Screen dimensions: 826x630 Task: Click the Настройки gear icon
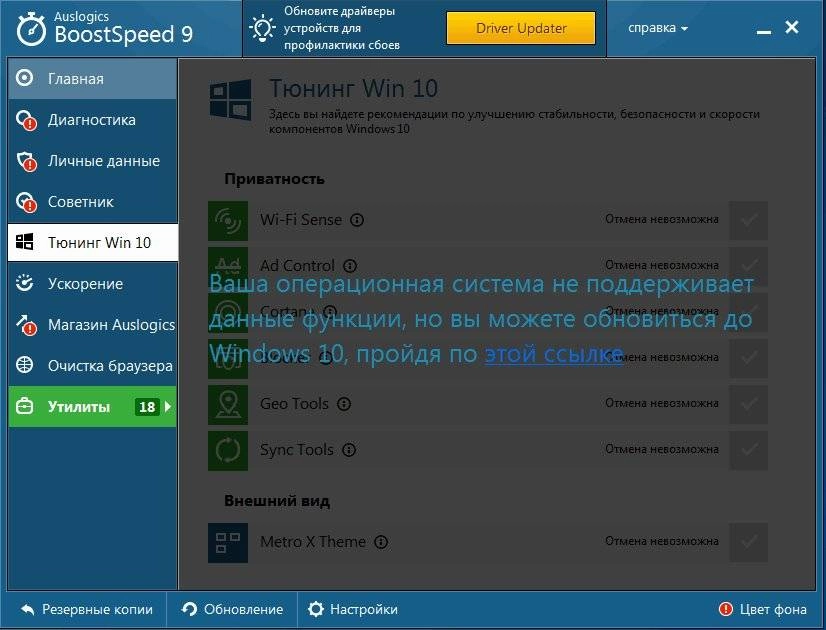coord(316,609)
